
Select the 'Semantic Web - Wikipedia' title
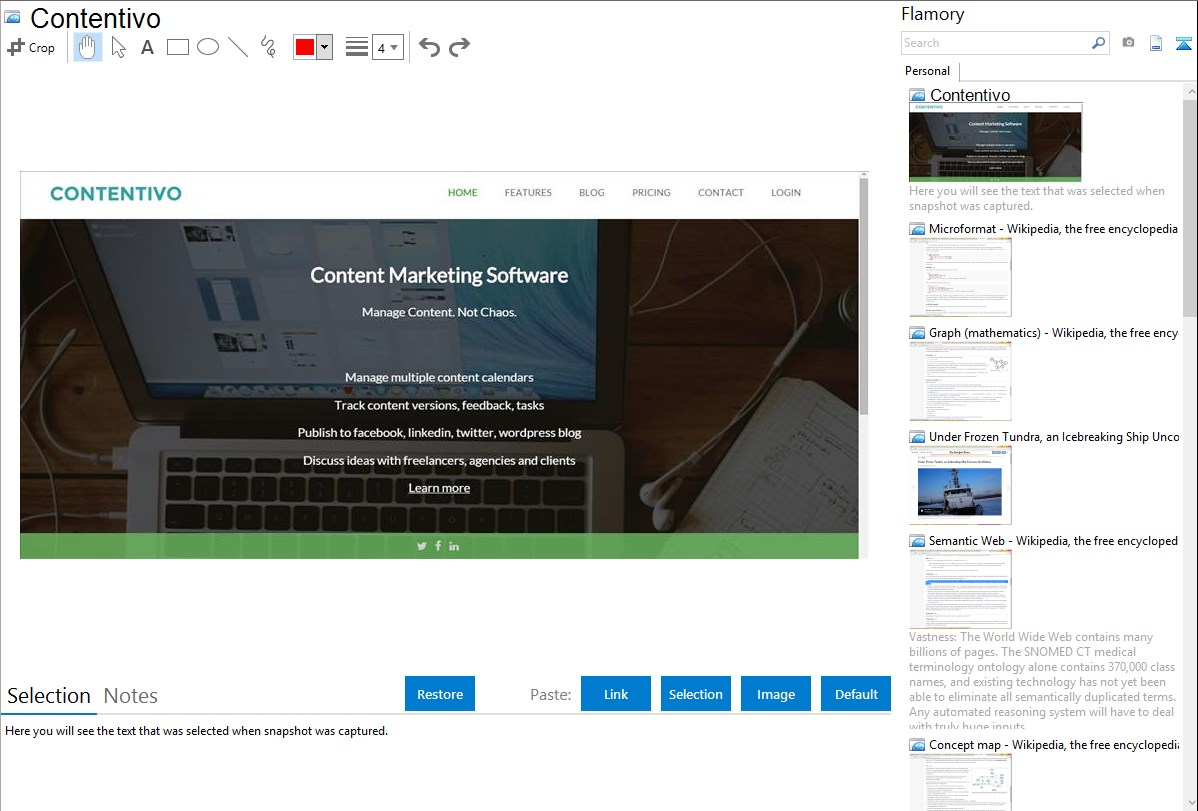[1053, 540]
